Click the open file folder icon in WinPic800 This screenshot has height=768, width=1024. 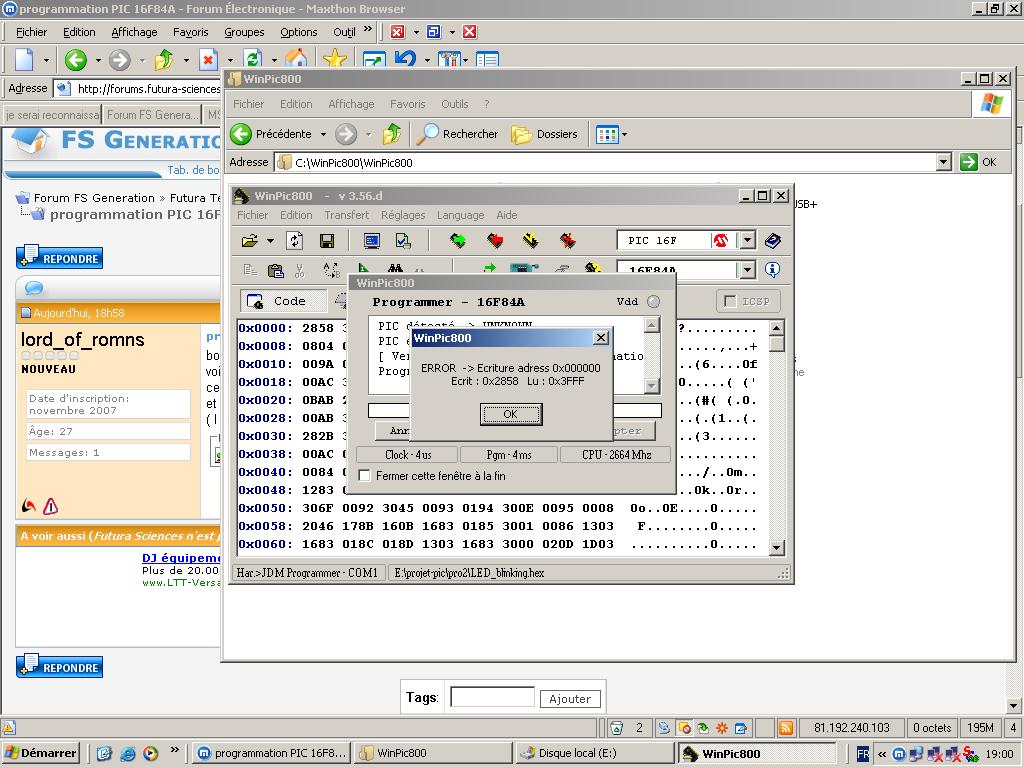coord(250,241)
